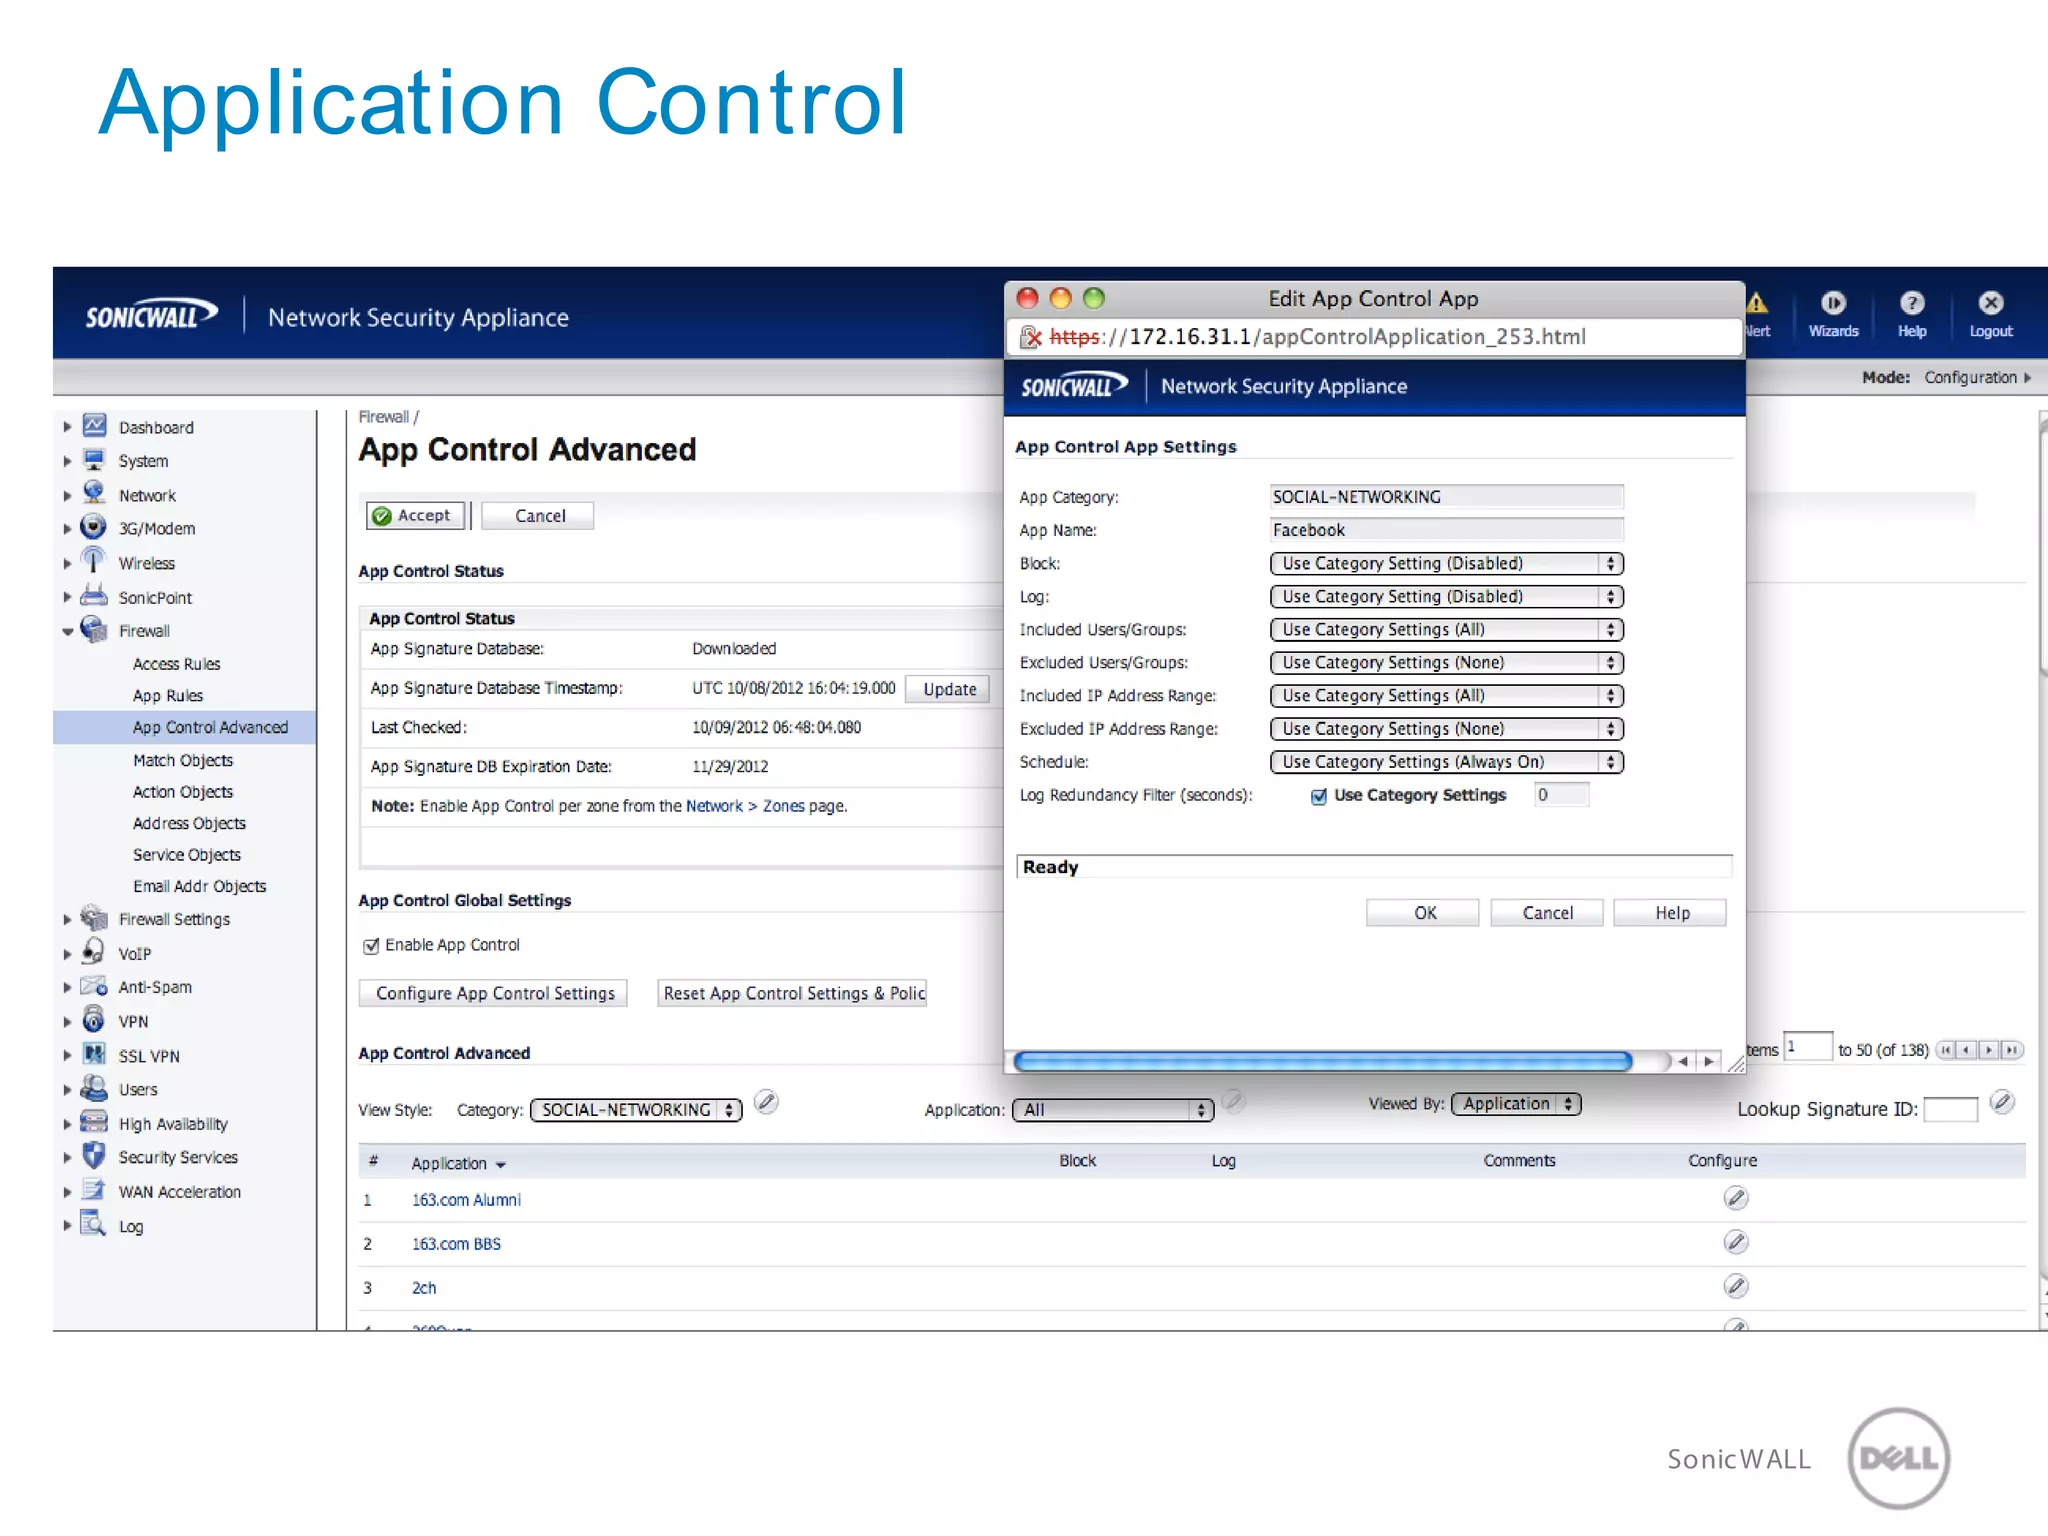Open the Viewed By Application dropdown
The image size is (2048, 1536).
(1516, 1104)
